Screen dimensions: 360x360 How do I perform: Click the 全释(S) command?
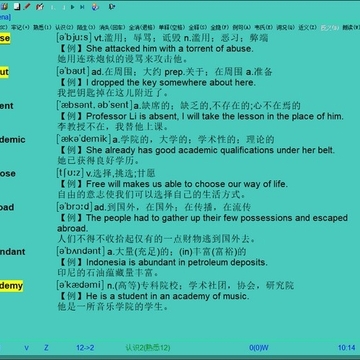(x=198, y=27)
